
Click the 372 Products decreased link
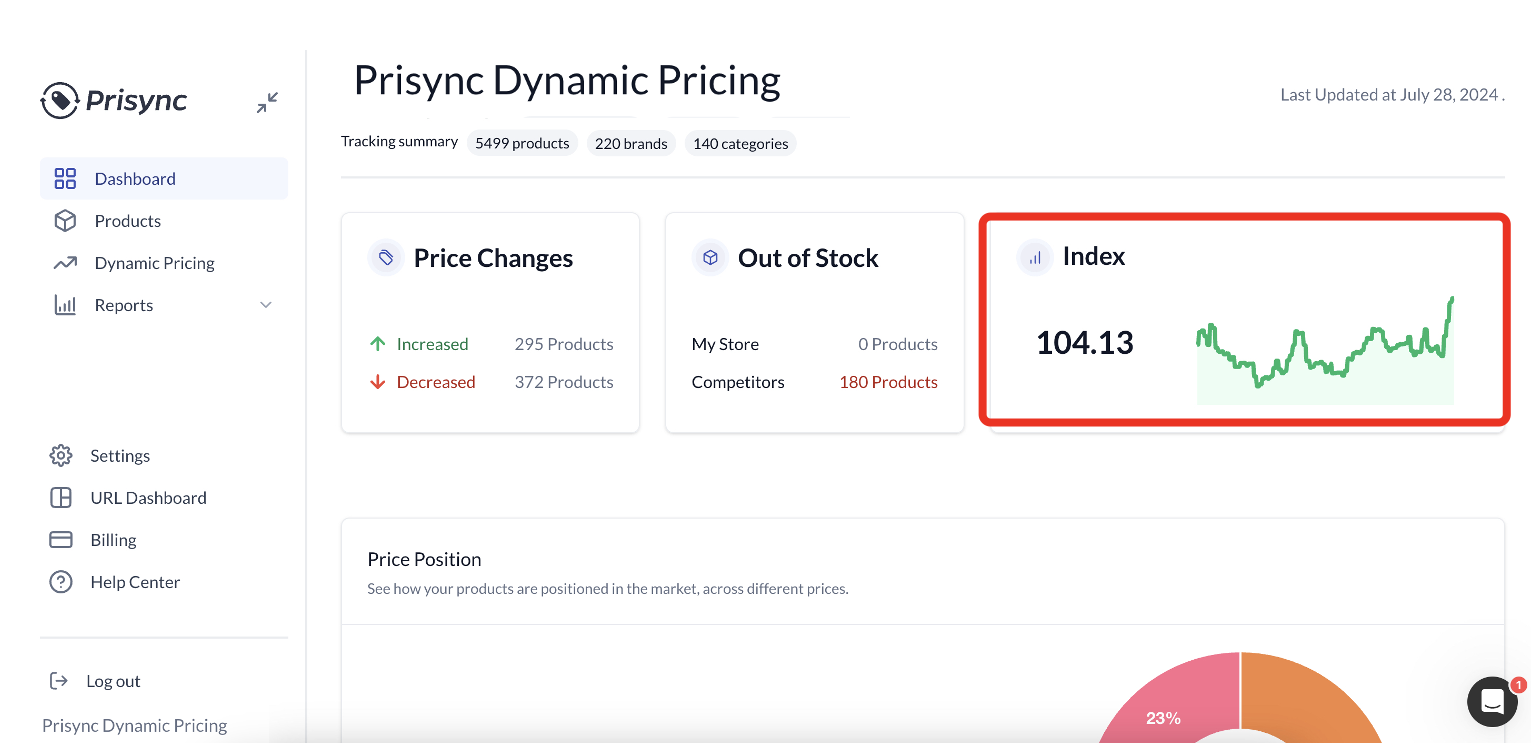(564, 382)
